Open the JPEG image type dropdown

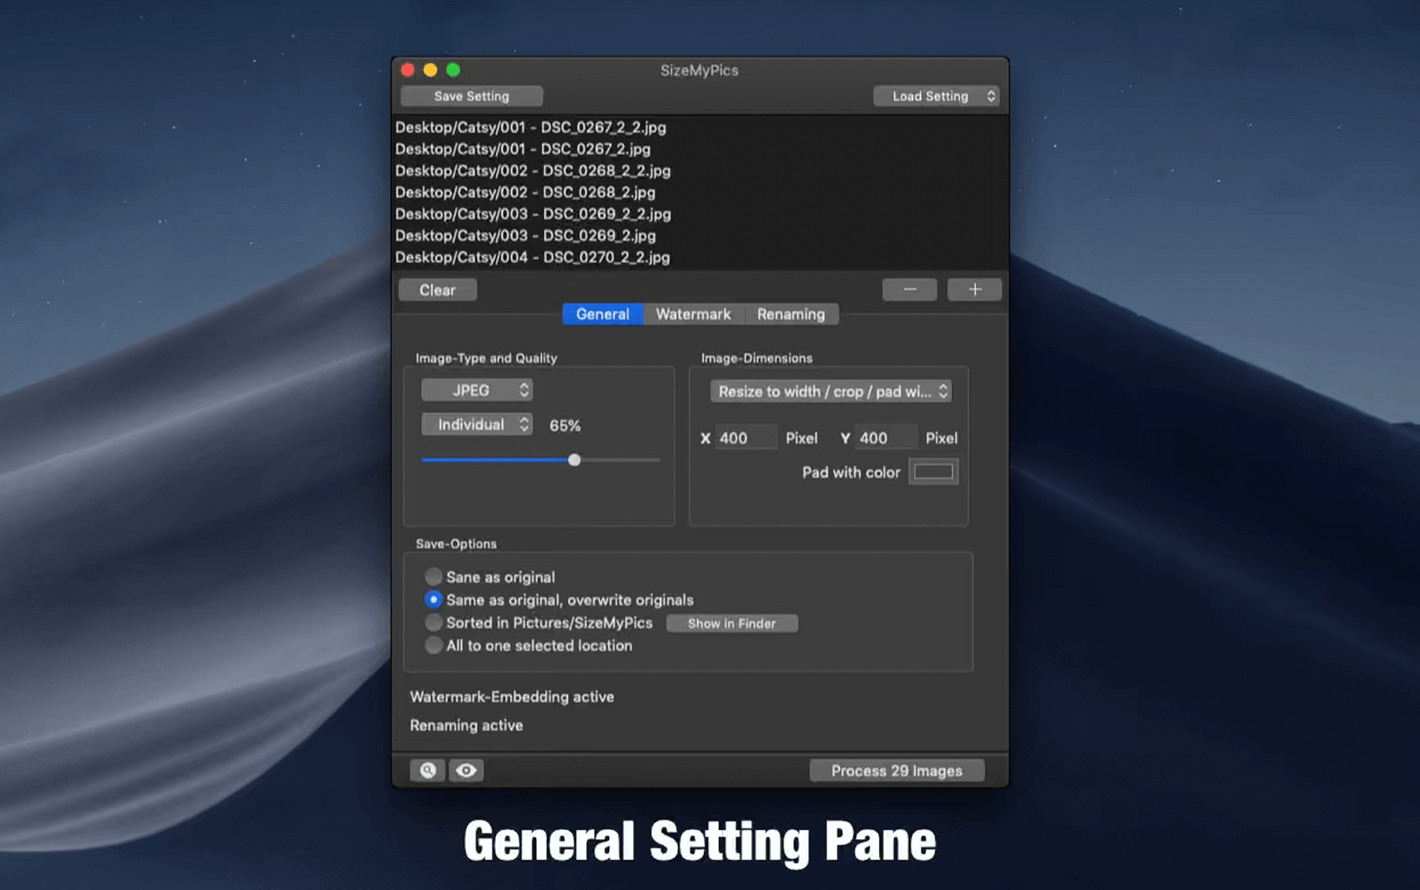click(x=477, y=390)
